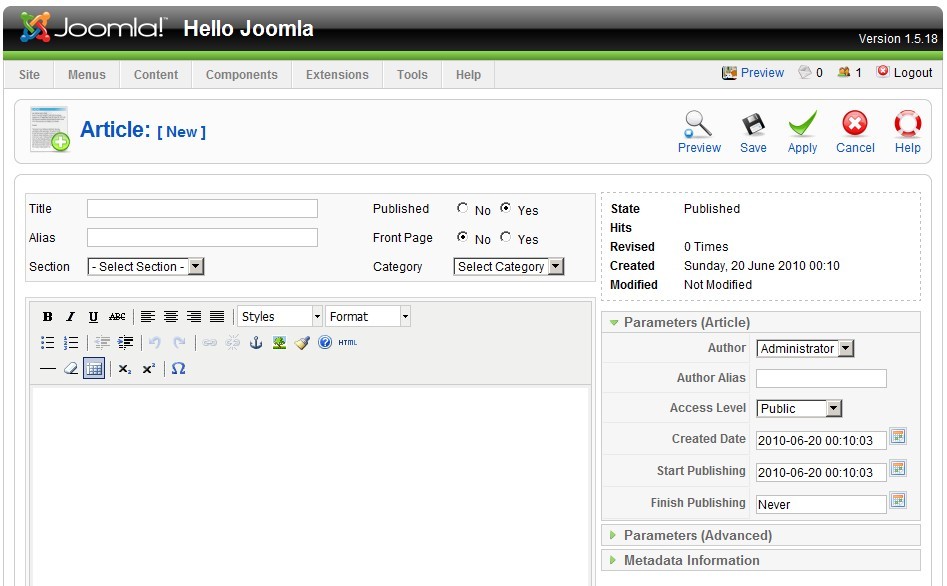Align editor text to the right
This screenshot has width=947, height=586.
(194, 317)
